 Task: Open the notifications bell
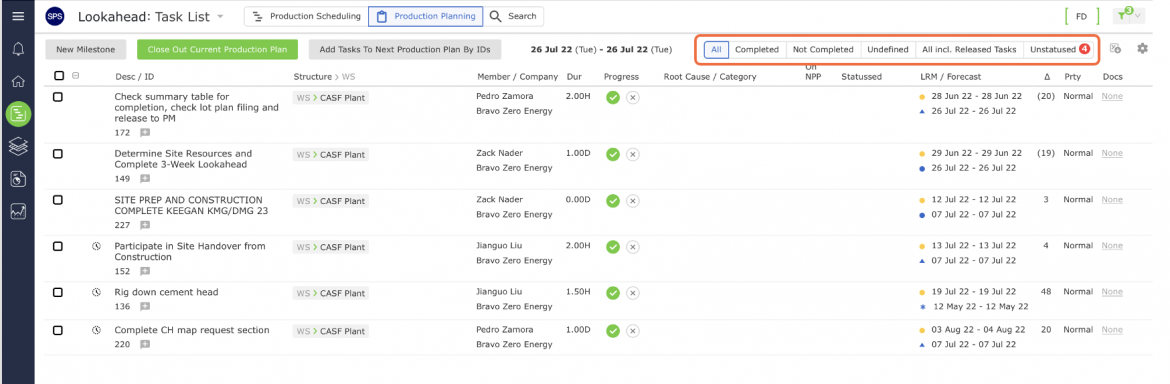18,49
